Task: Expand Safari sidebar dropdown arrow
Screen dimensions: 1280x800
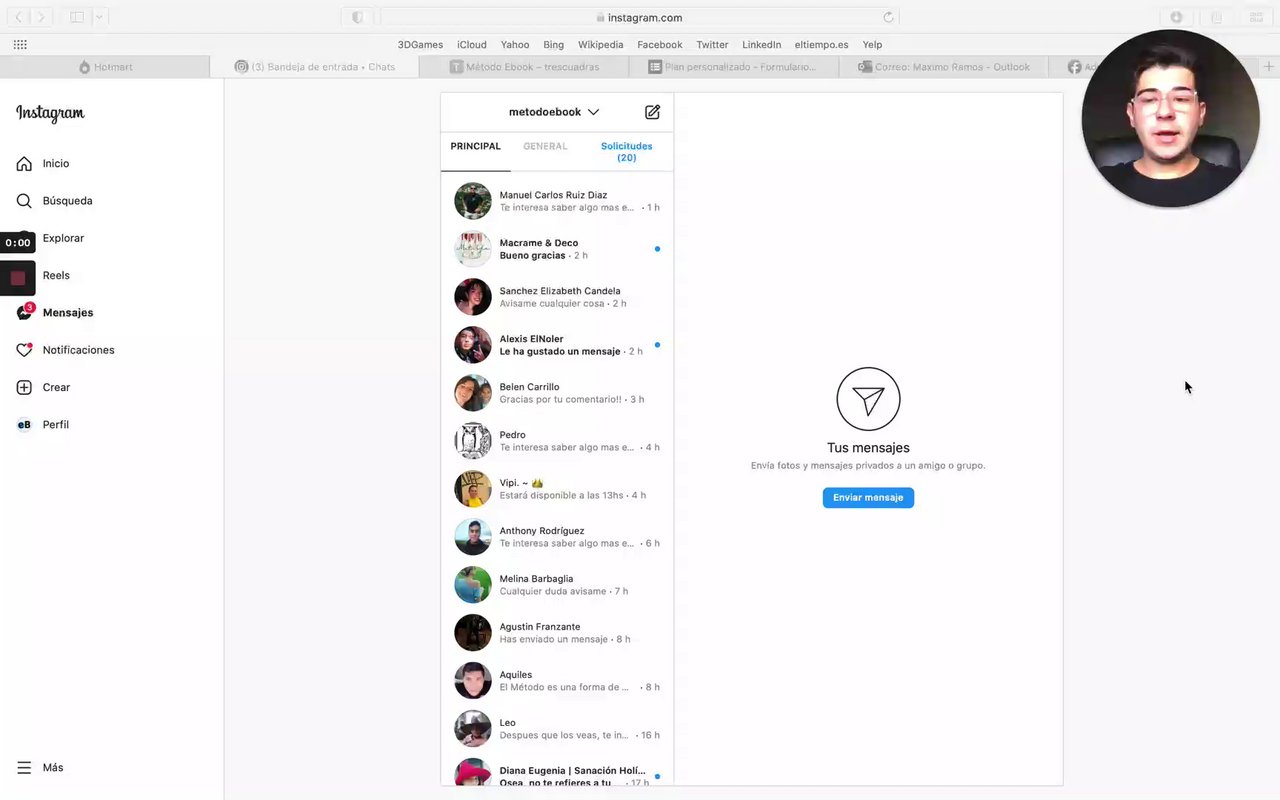Action: click(99, 17)
